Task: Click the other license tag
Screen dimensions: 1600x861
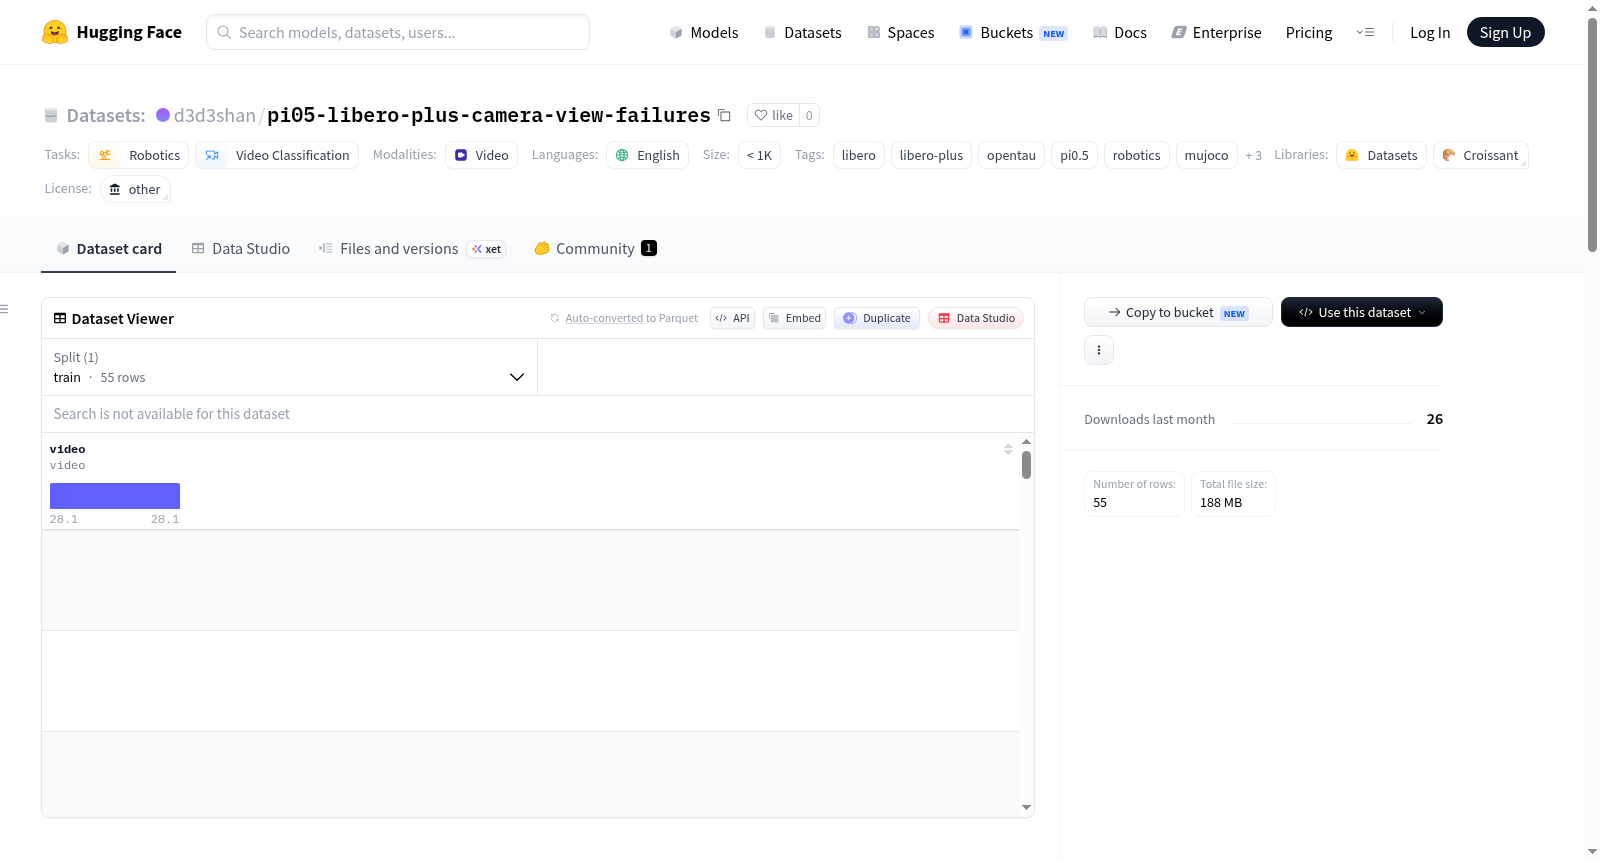Action: click(135, 189)
